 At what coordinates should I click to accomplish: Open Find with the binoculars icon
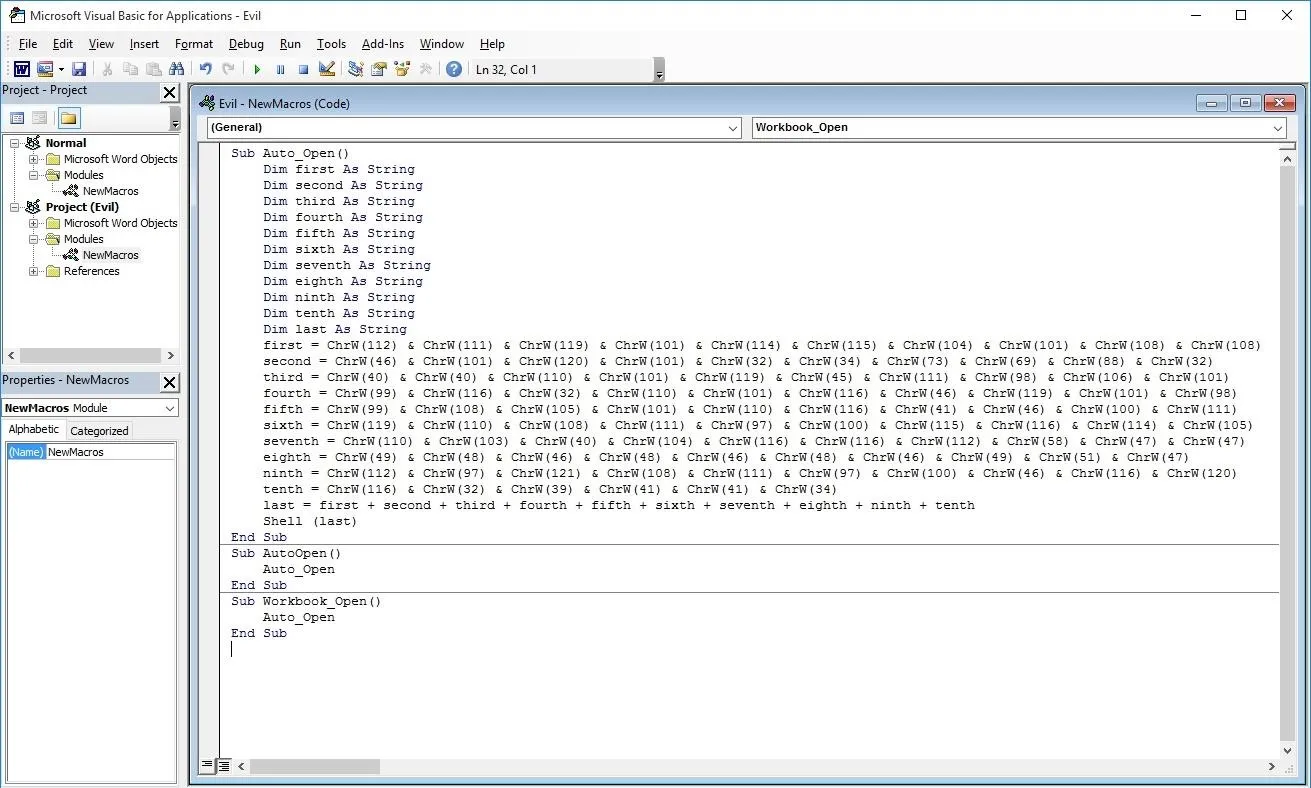pos(177,69)
